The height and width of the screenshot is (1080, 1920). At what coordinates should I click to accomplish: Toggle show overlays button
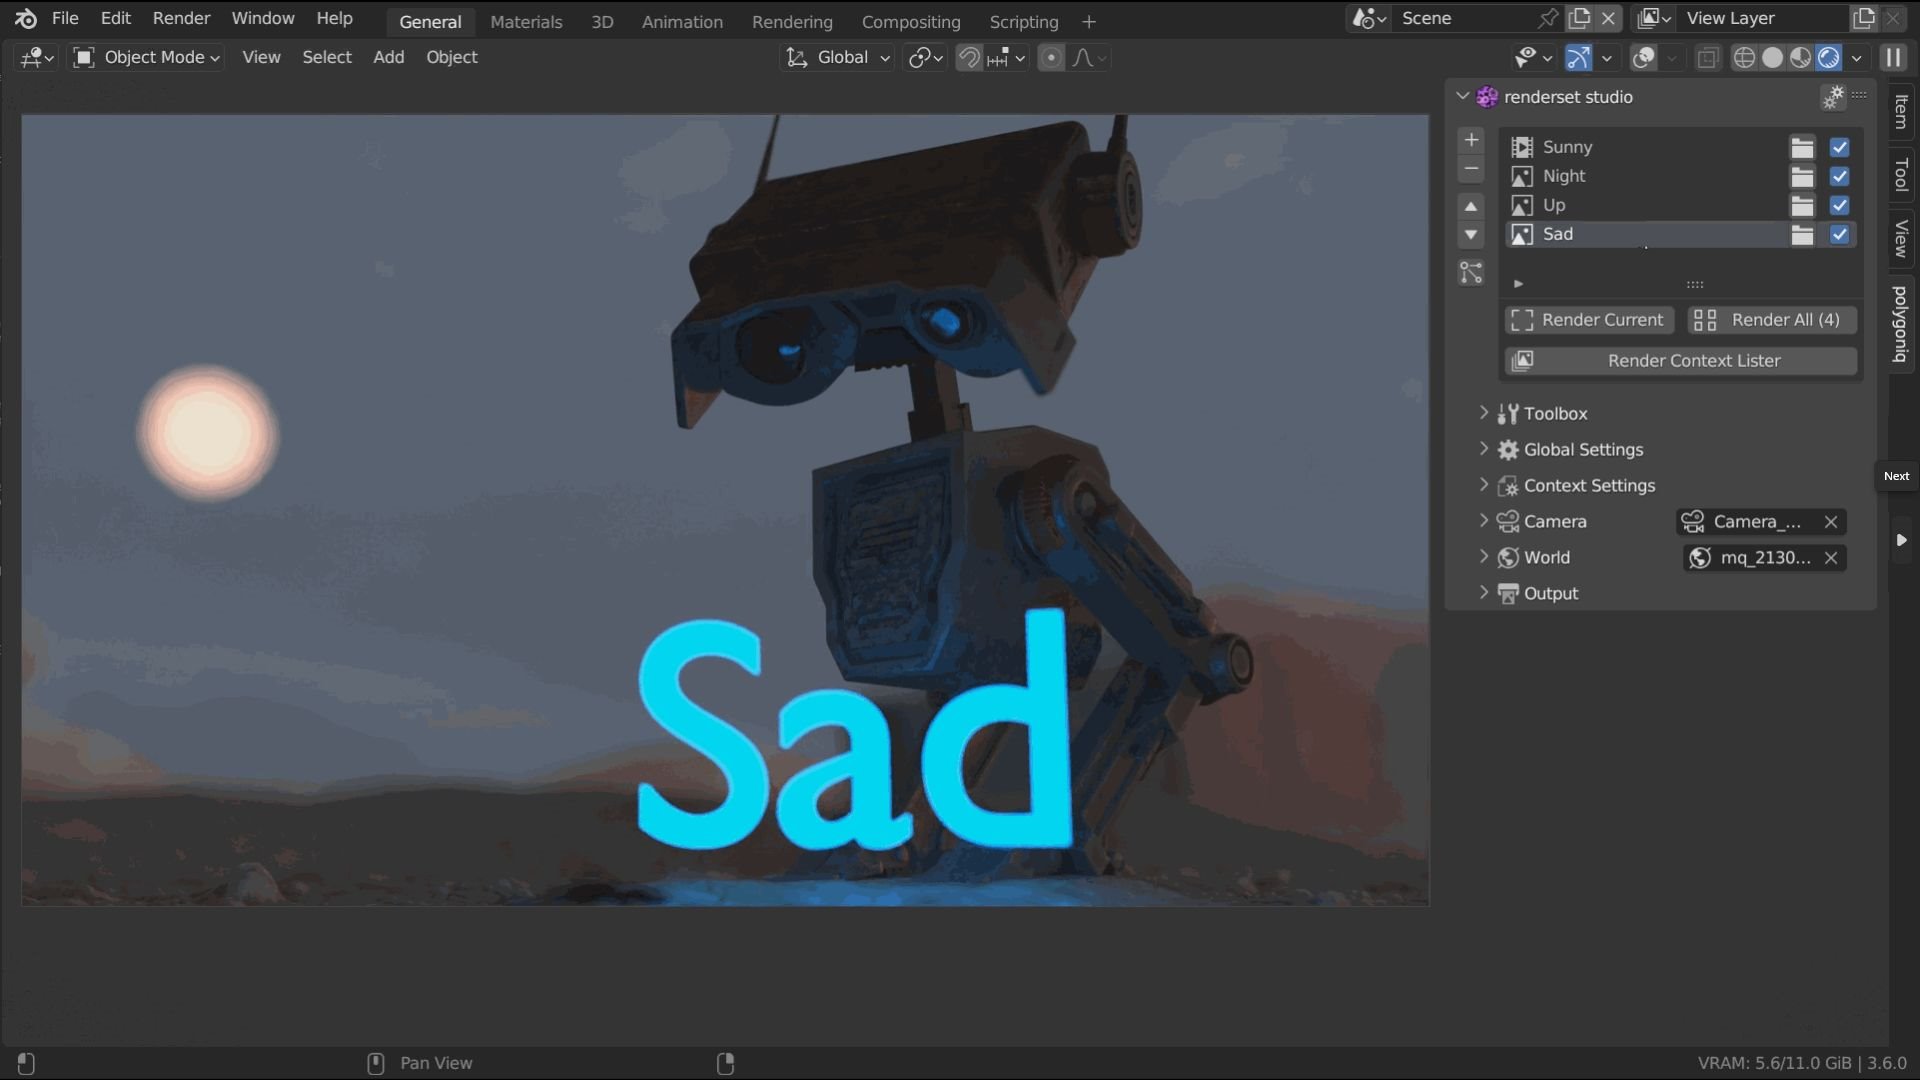[x=1644, y=58]
